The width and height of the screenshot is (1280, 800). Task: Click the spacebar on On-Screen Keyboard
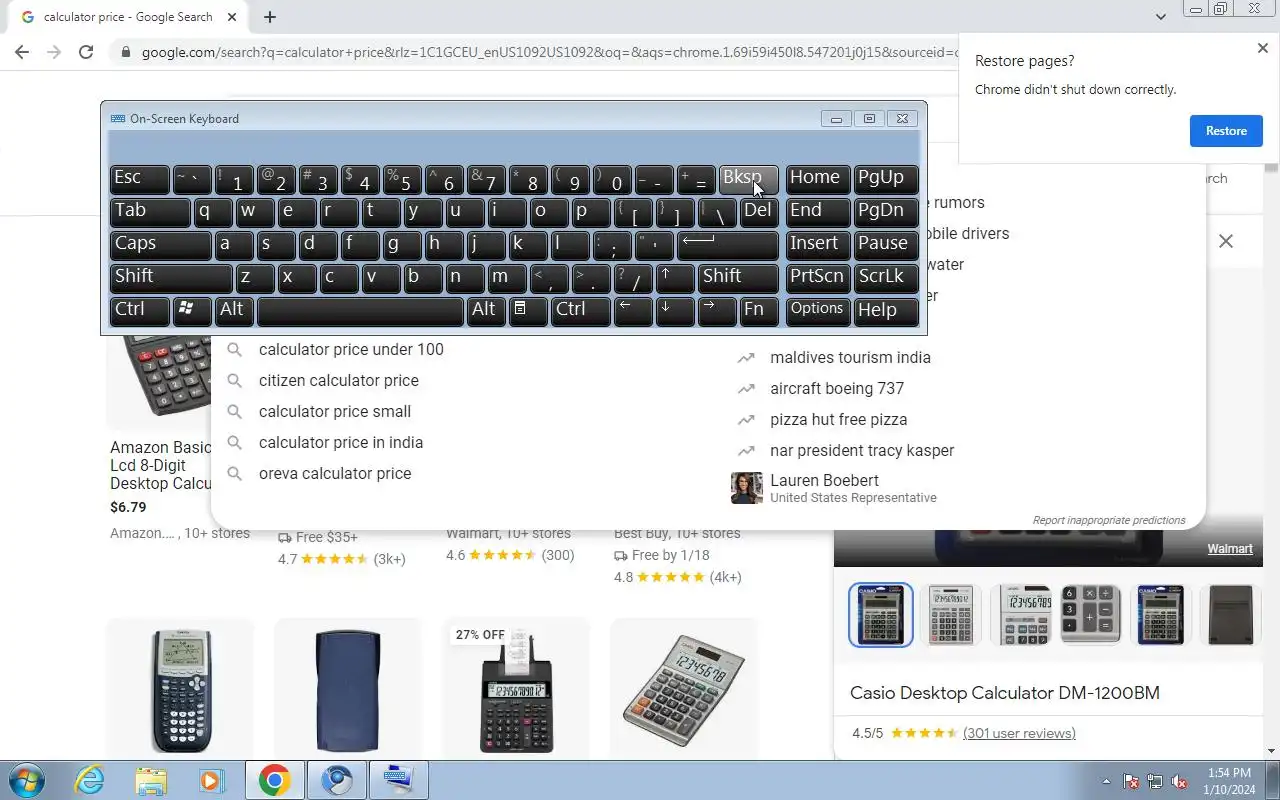pos(360,311)
